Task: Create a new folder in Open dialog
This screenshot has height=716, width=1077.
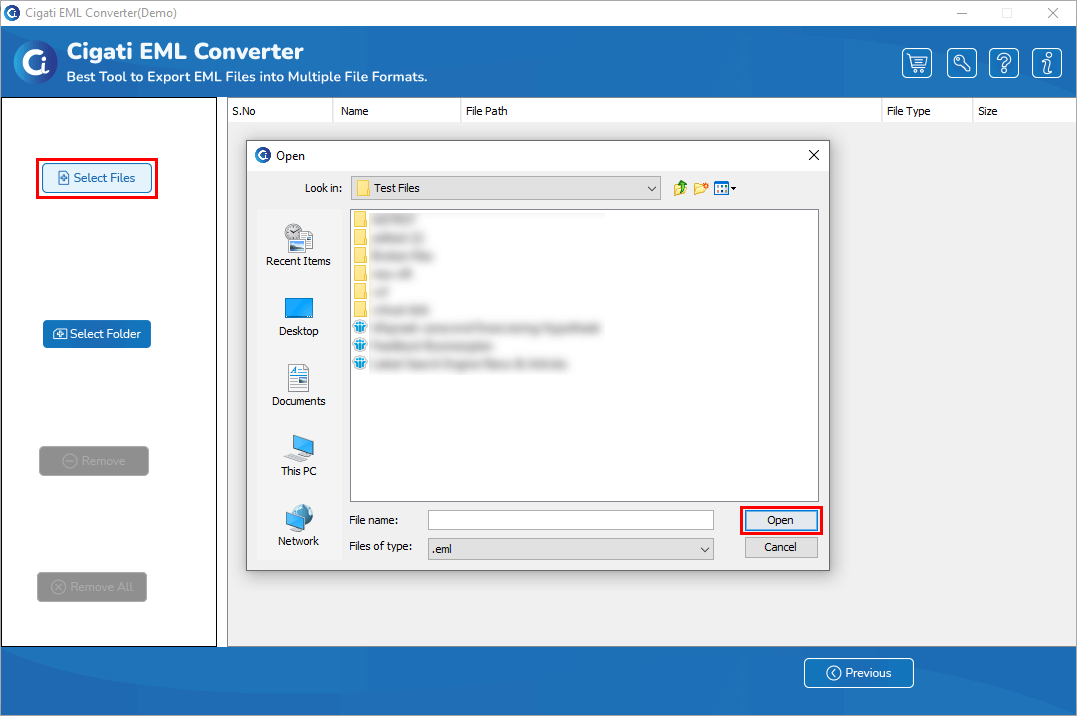Action: [701, 188]
